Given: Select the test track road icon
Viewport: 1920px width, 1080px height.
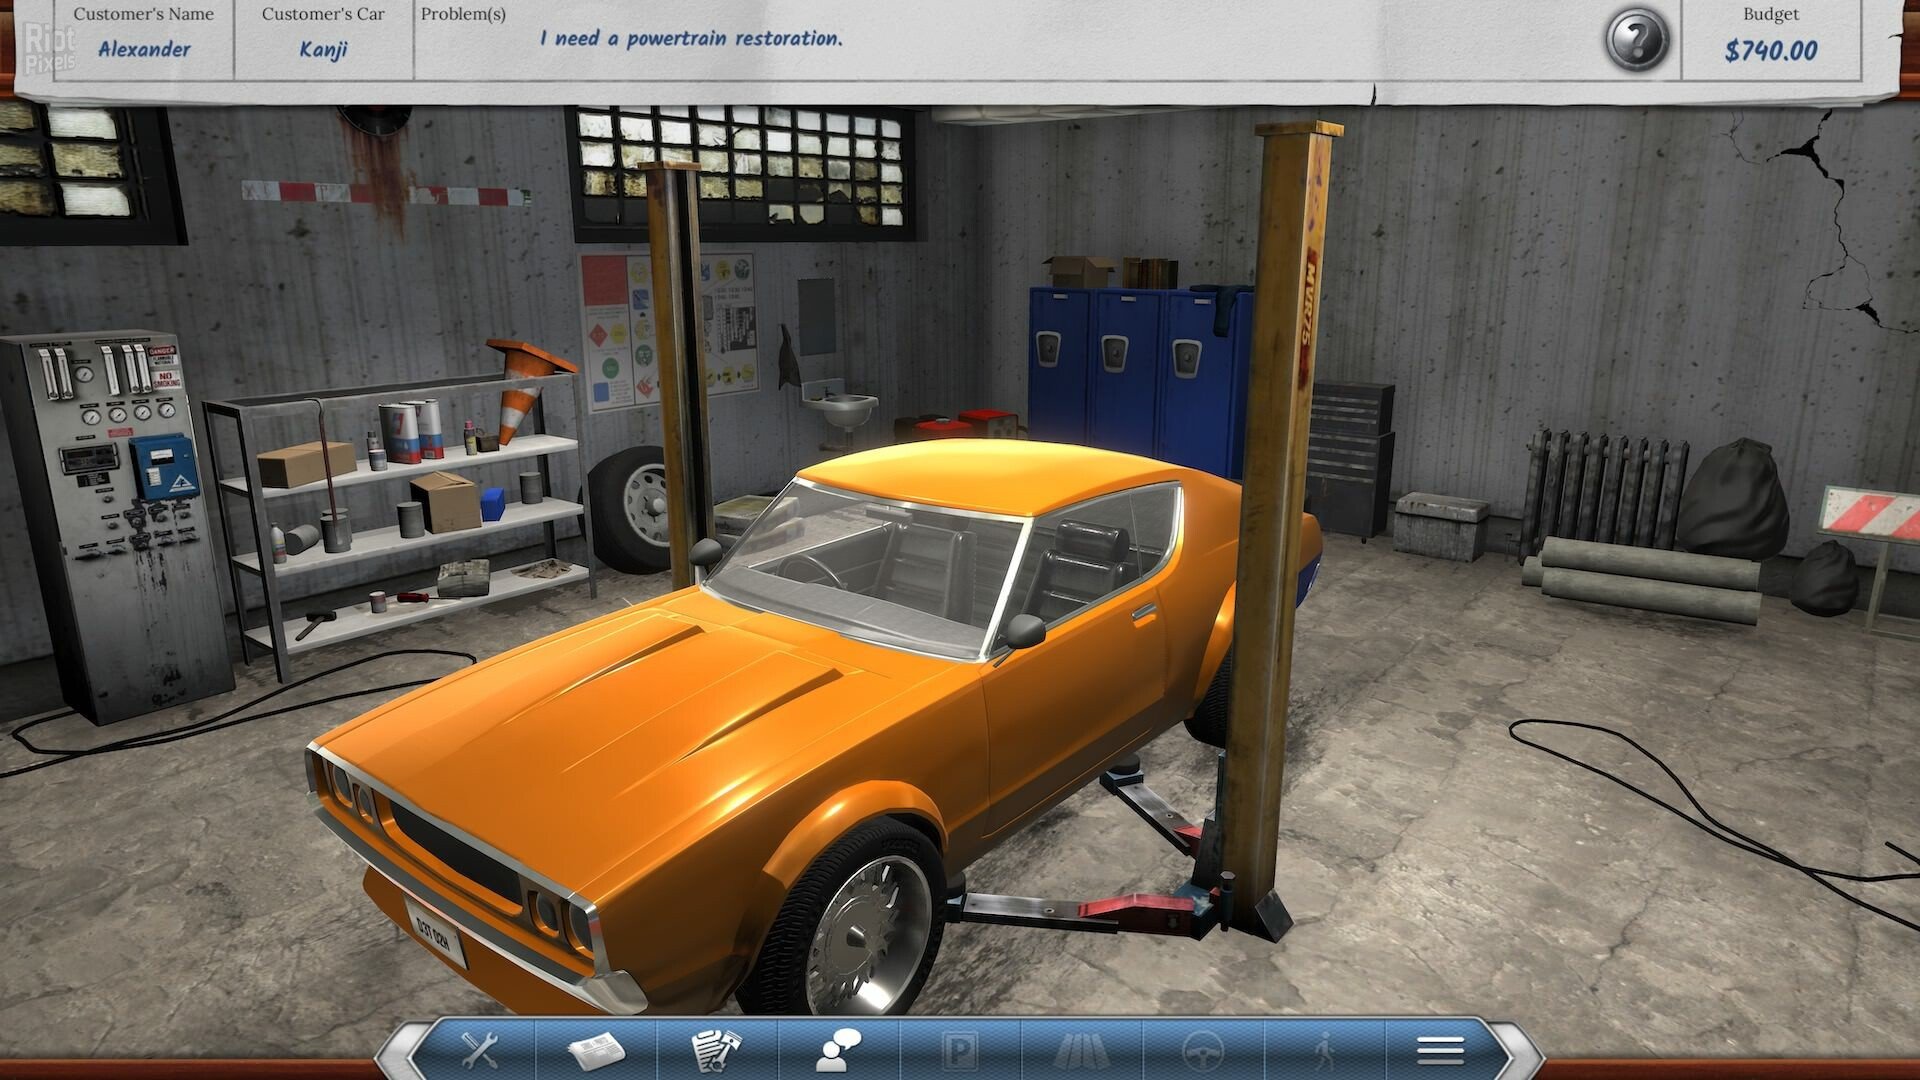Looking at the screenshot, I should point(1078,1049).
